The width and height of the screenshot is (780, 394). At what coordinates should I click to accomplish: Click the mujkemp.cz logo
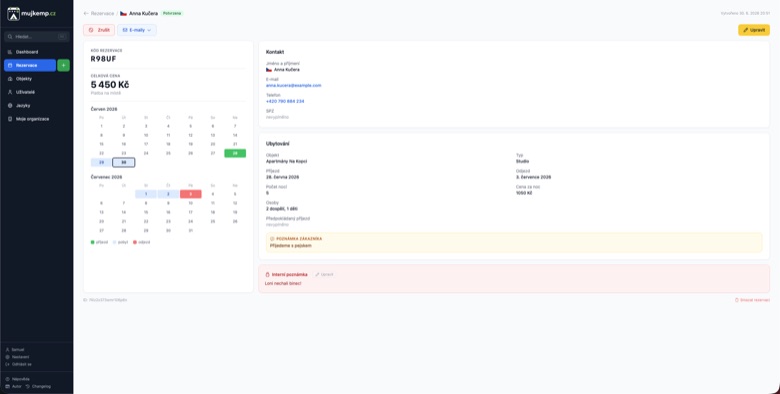(31, 13)
